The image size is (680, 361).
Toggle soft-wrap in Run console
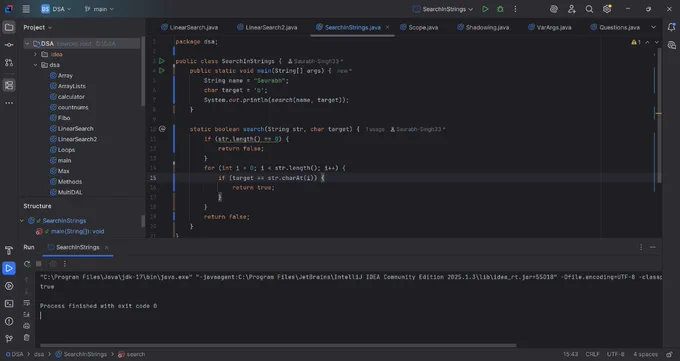[x=26, y=303]
